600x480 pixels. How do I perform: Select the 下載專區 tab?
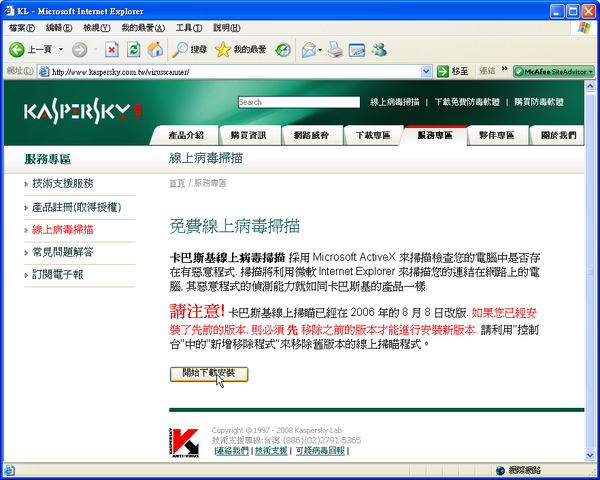tap(373, 135)
